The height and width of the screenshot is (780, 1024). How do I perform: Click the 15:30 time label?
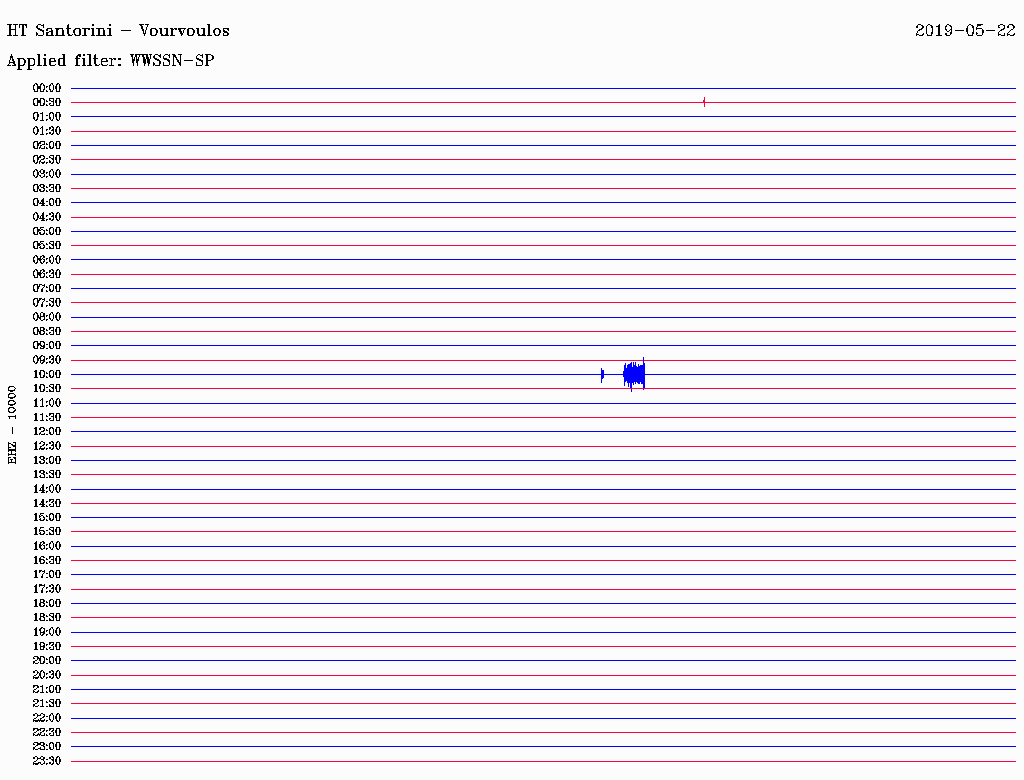click(x=47, y=532)
